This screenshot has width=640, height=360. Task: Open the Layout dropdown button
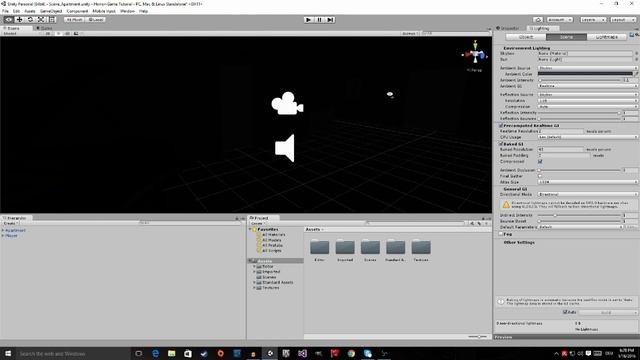pos(623,20)
